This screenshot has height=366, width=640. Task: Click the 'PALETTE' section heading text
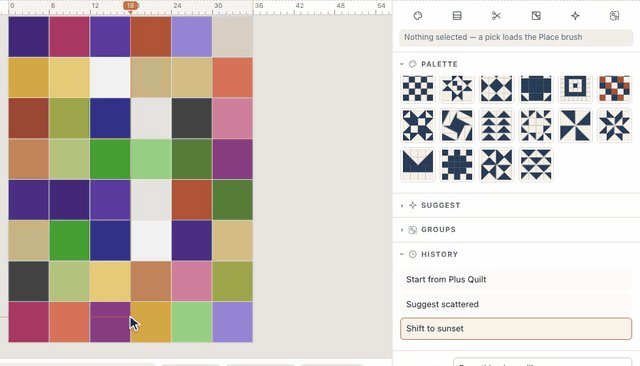click(x=439, y=64)
